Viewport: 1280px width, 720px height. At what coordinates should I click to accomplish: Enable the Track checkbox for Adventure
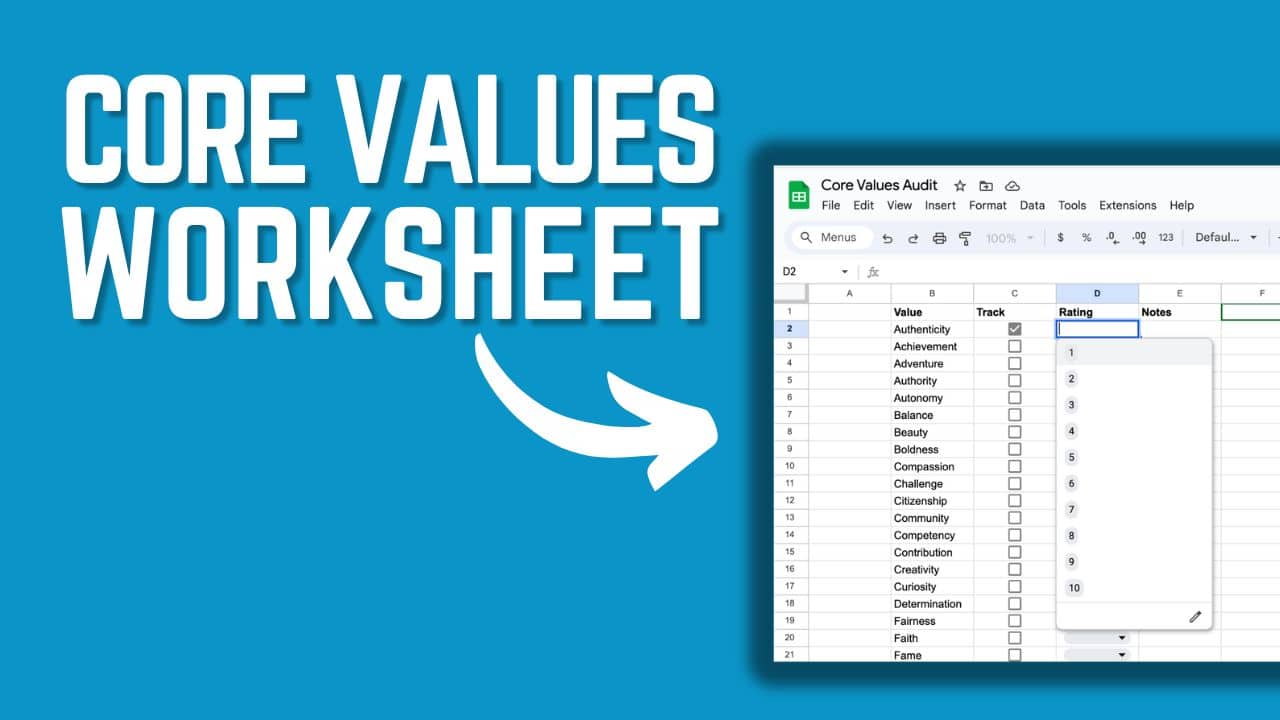[x=1015, y=363]
